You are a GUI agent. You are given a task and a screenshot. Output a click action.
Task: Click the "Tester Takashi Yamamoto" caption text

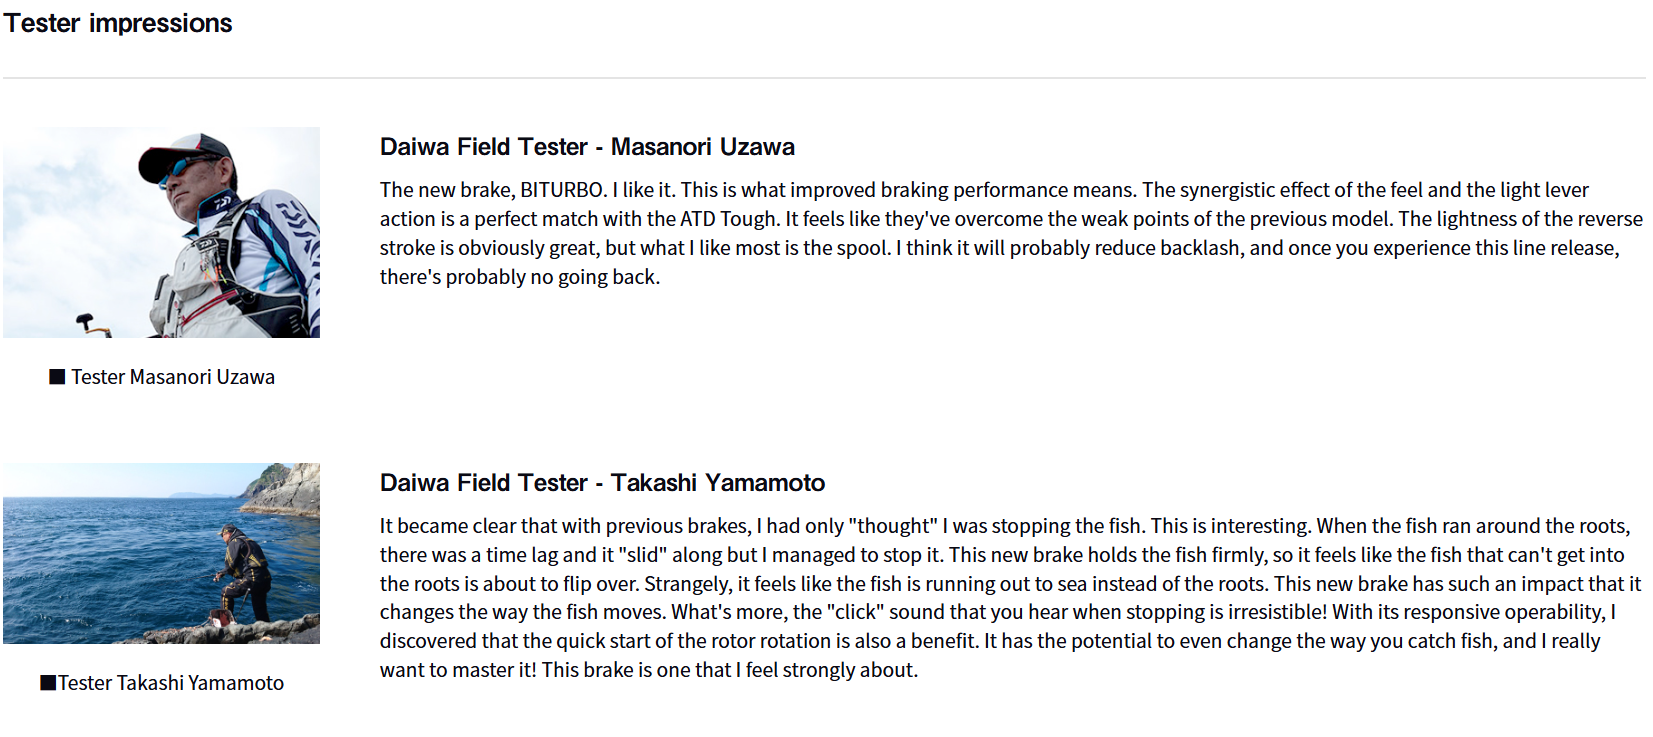pyautogui.click(x=171, y=683)
